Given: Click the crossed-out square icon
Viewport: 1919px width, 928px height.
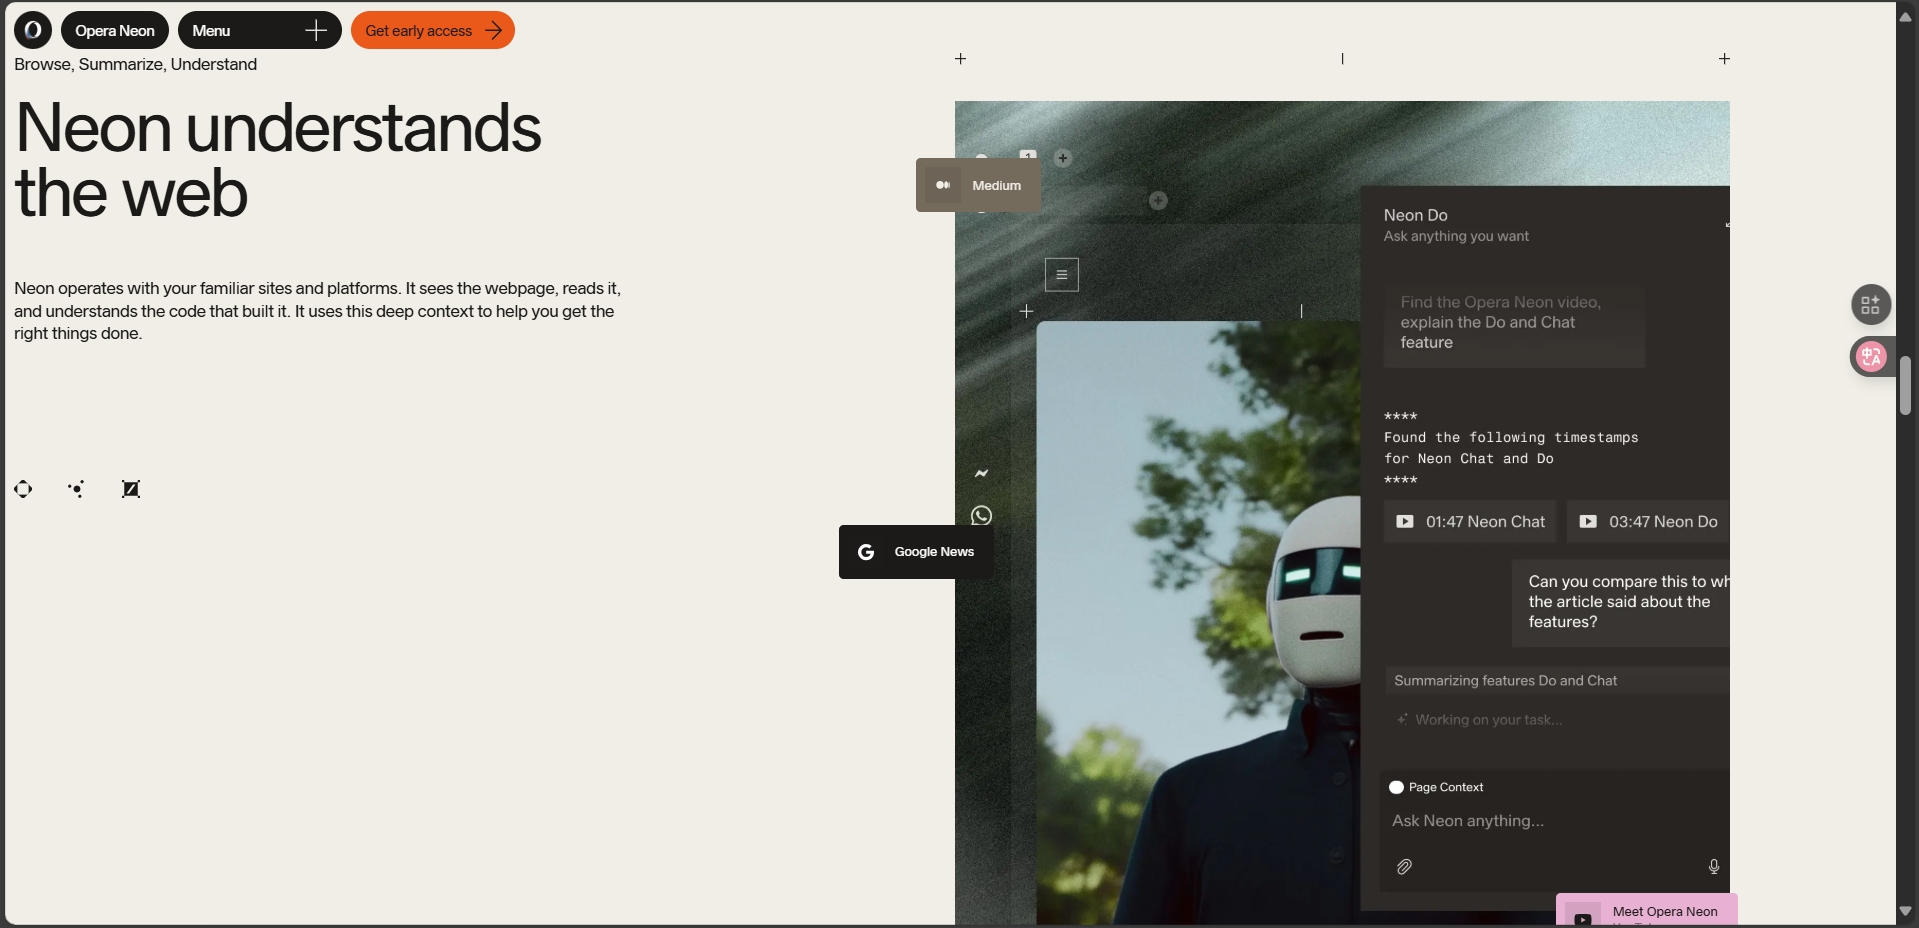Looking at the screenshot, I should pos(131,489).
